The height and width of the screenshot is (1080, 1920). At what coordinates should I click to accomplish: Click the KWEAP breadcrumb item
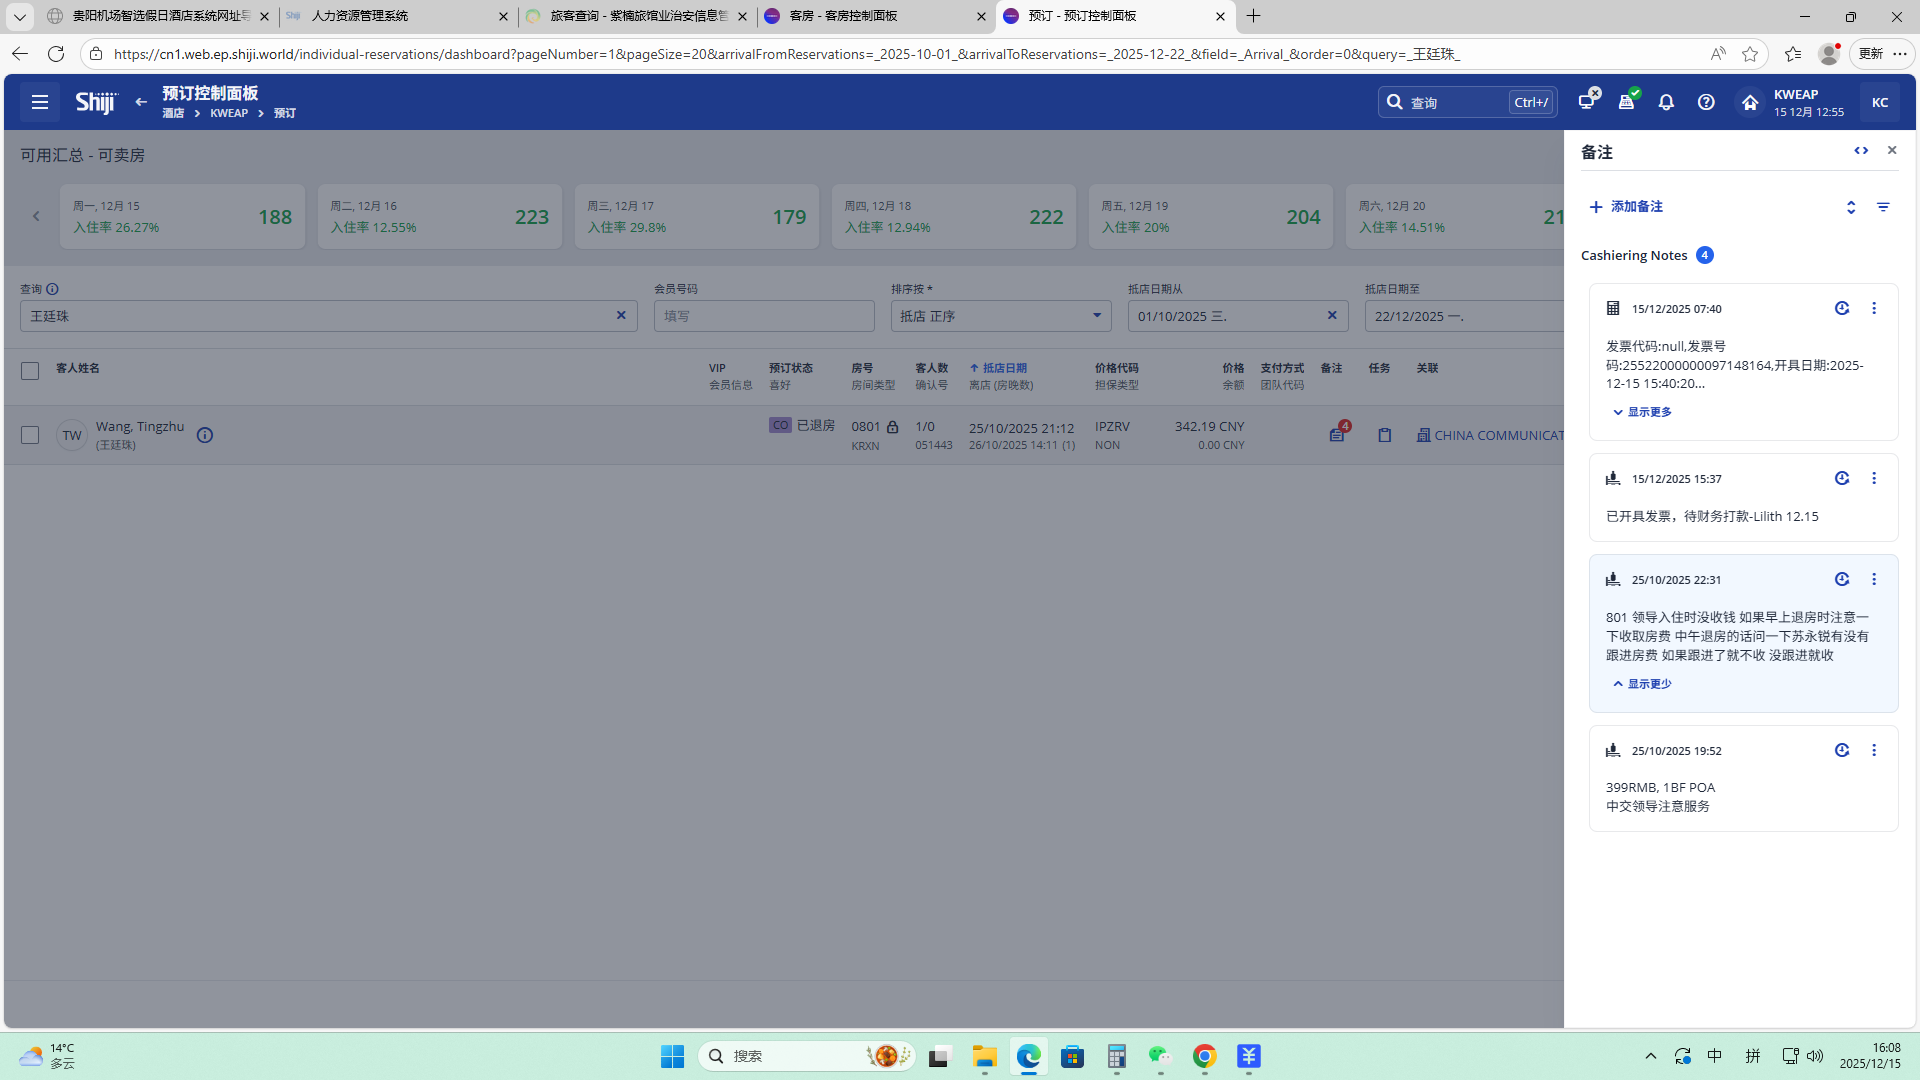229,113
